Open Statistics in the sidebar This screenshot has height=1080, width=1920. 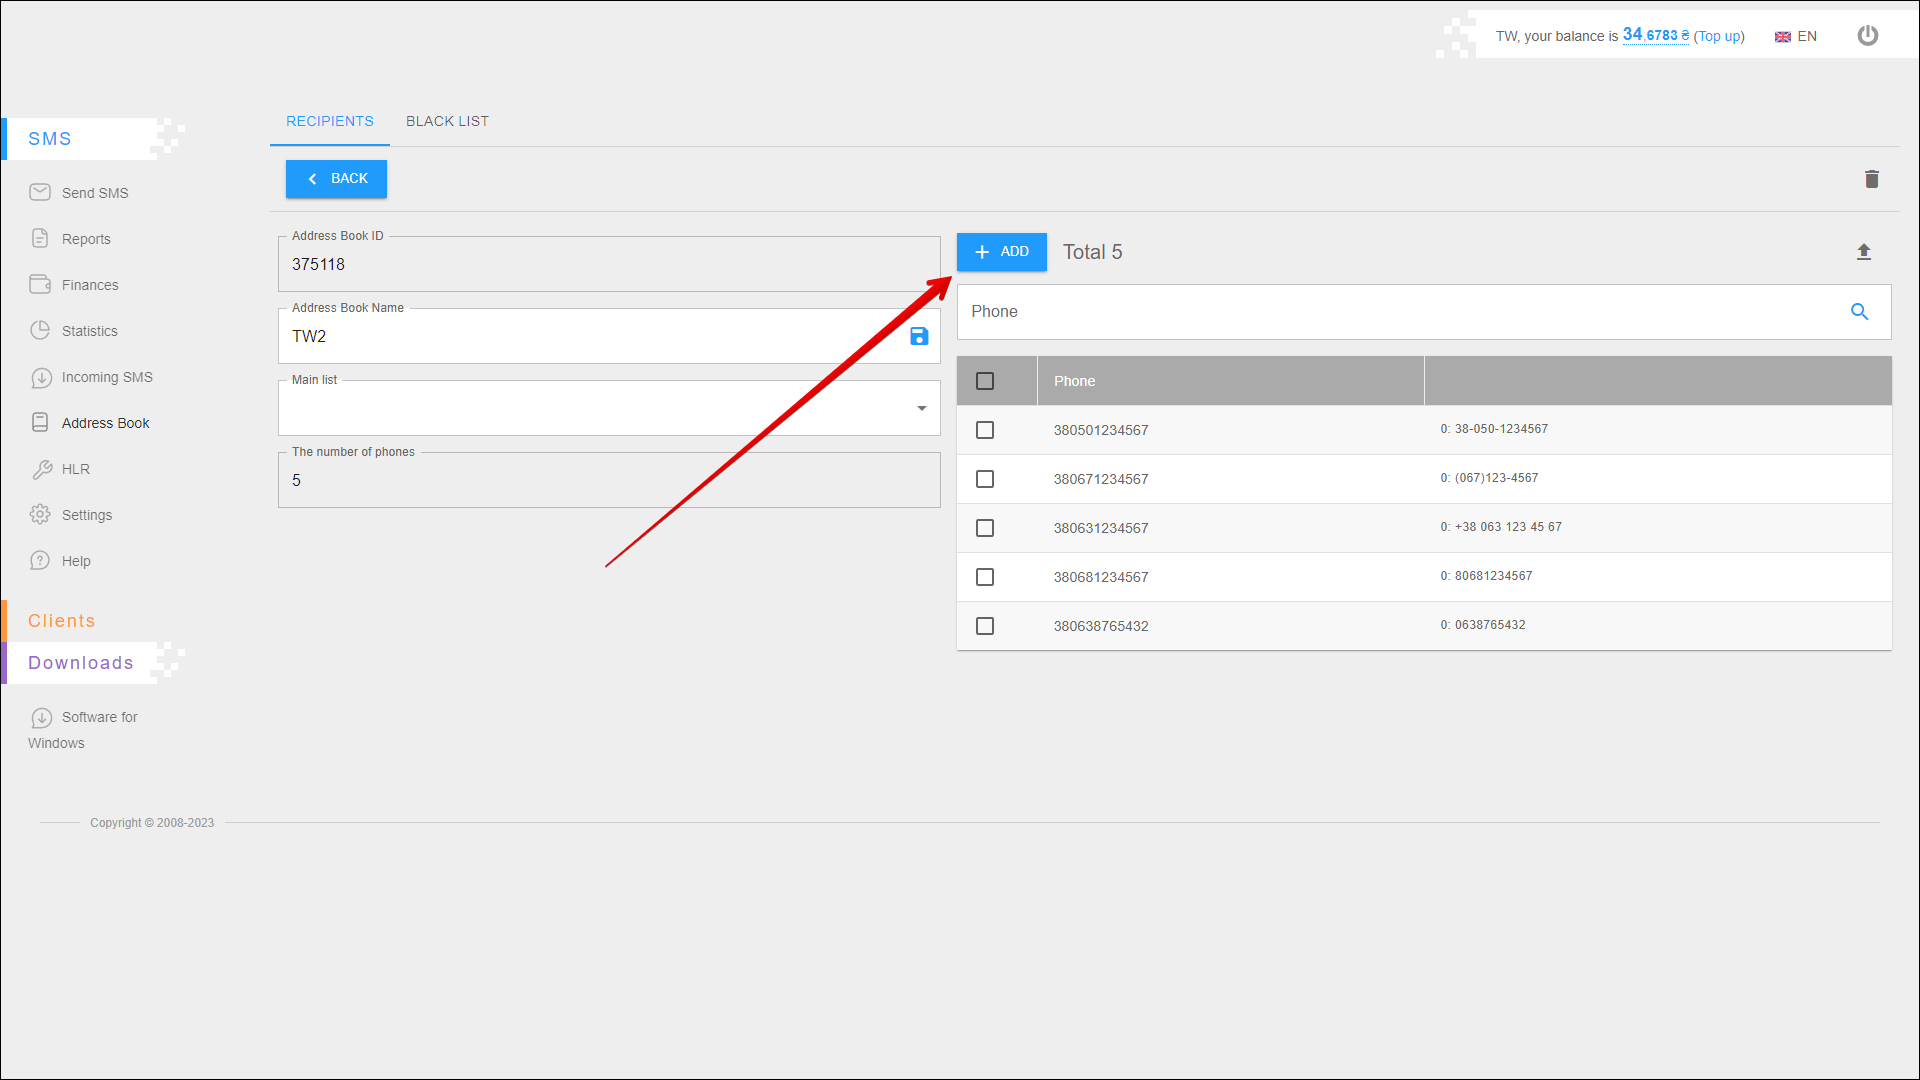tap(89, 331)
